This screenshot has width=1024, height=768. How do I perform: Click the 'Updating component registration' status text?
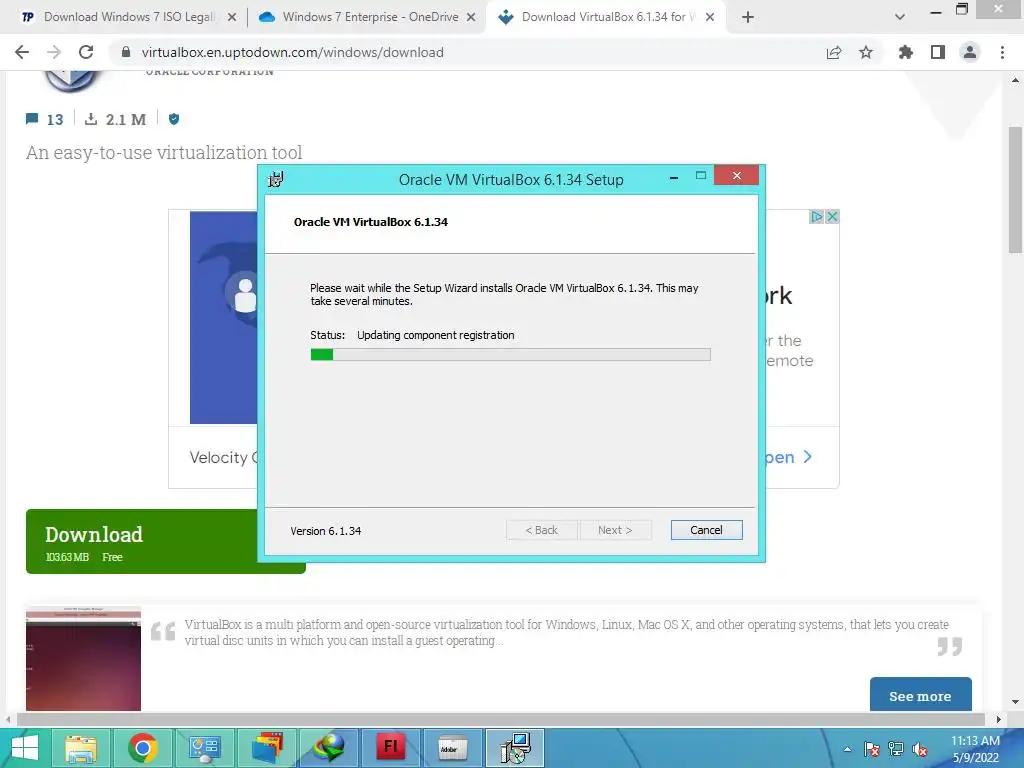[x=436, y=335]
